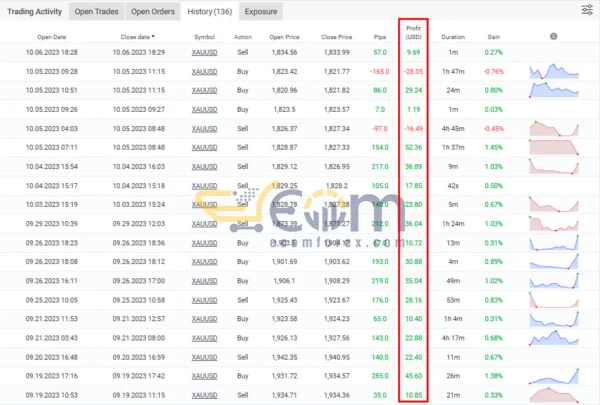600x405 pixels.
Task: Open XAUUSD link for 10.05.2023 09:26 trade
Action: [204, 109]
